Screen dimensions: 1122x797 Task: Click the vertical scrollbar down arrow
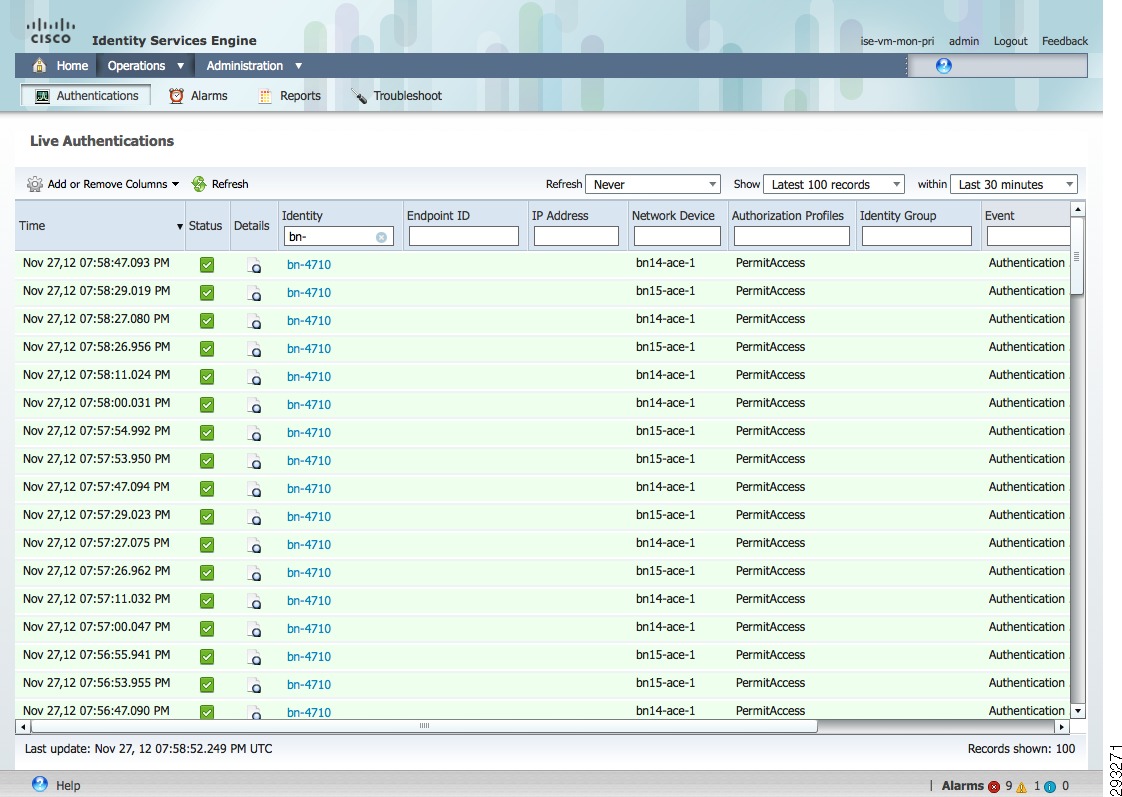click(1078, 711)
